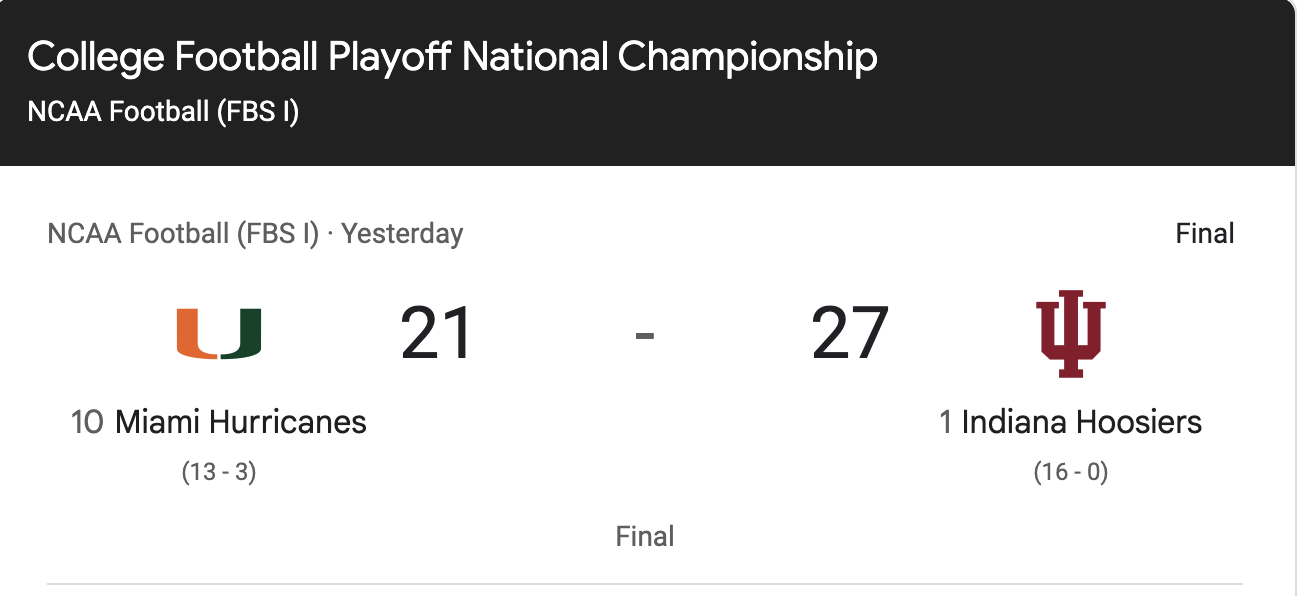Click the College Football Playoff National Championship title

pyautogui.click(x=452, y=58)
